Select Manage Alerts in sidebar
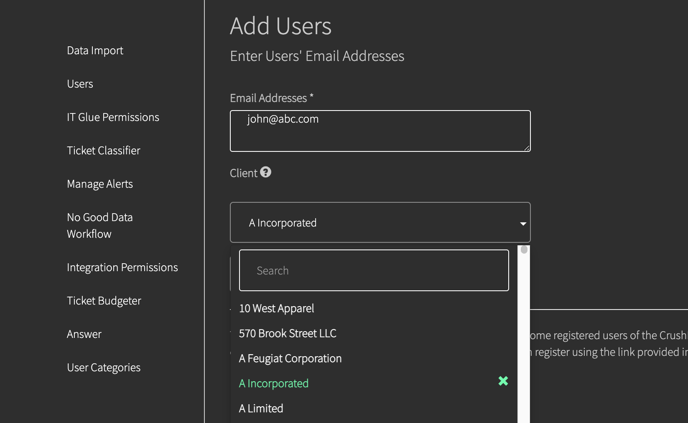 point(100,184)
